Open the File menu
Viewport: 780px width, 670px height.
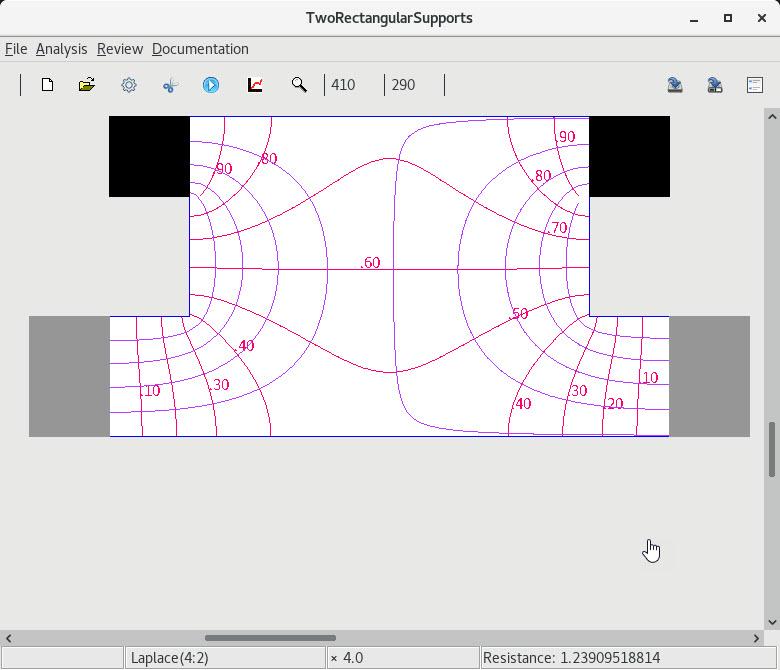click(16, 49)
